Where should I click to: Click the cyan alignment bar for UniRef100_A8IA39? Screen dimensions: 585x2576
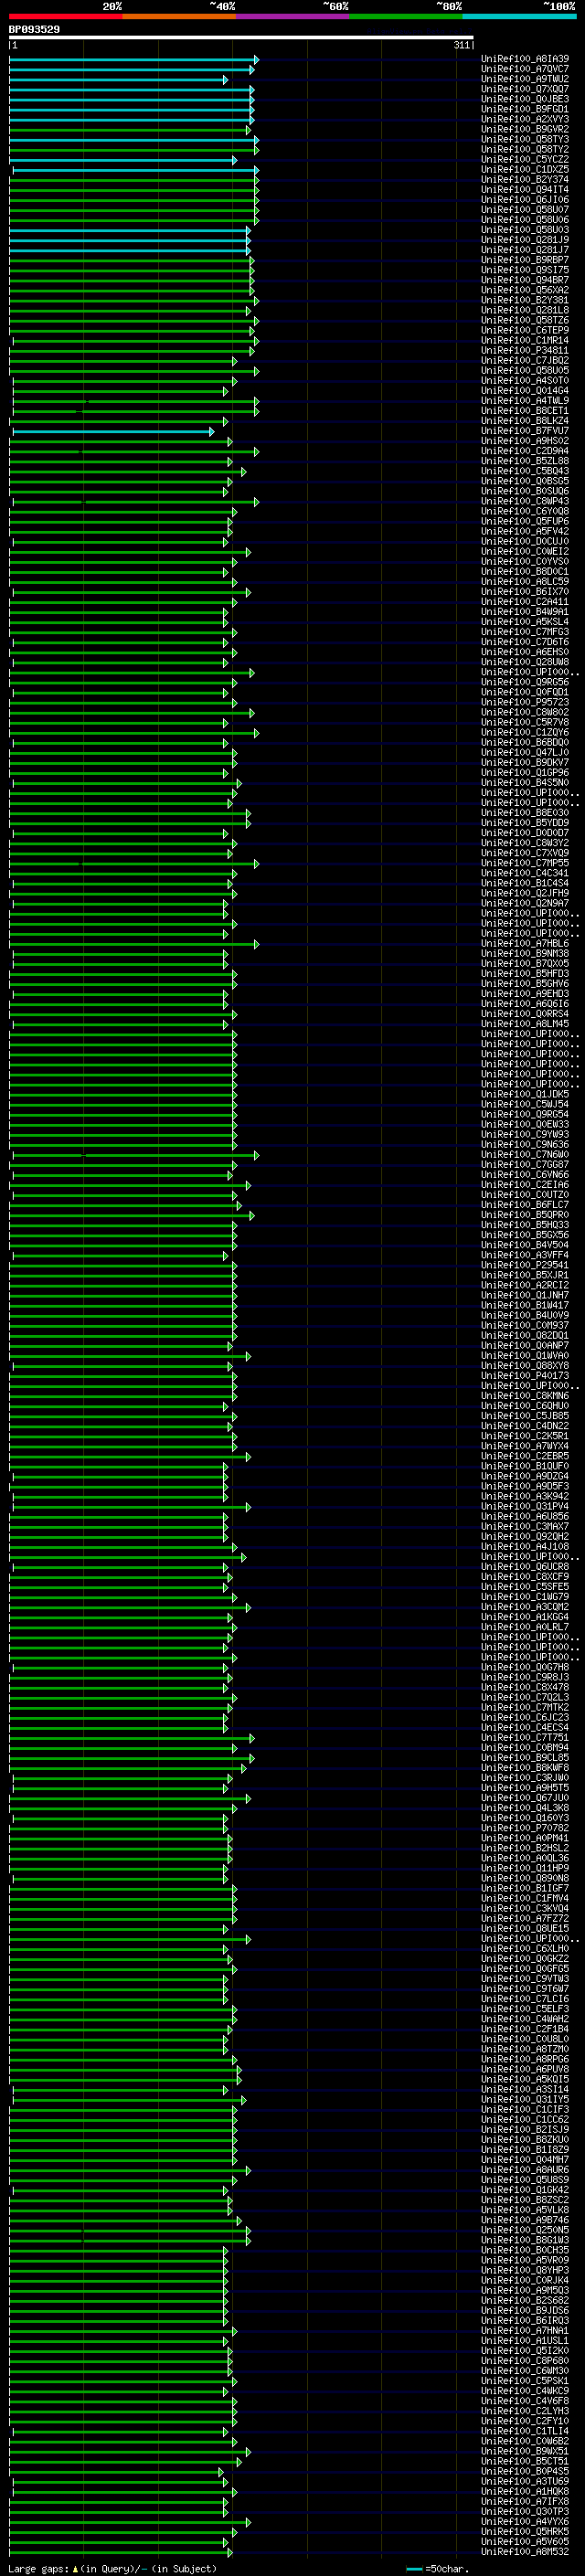[x=134, y=60]
